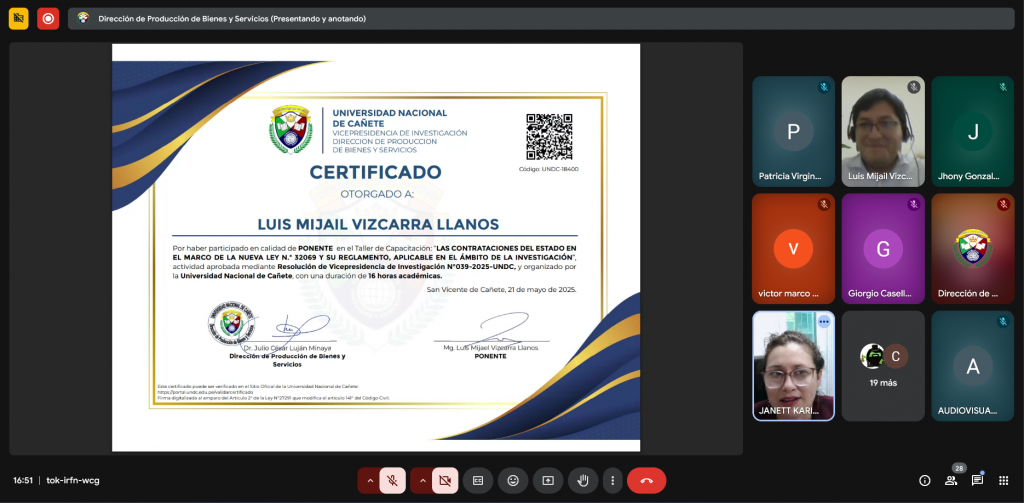
Task: Click the participant count badge 28
Action: (x=959, y=468)
